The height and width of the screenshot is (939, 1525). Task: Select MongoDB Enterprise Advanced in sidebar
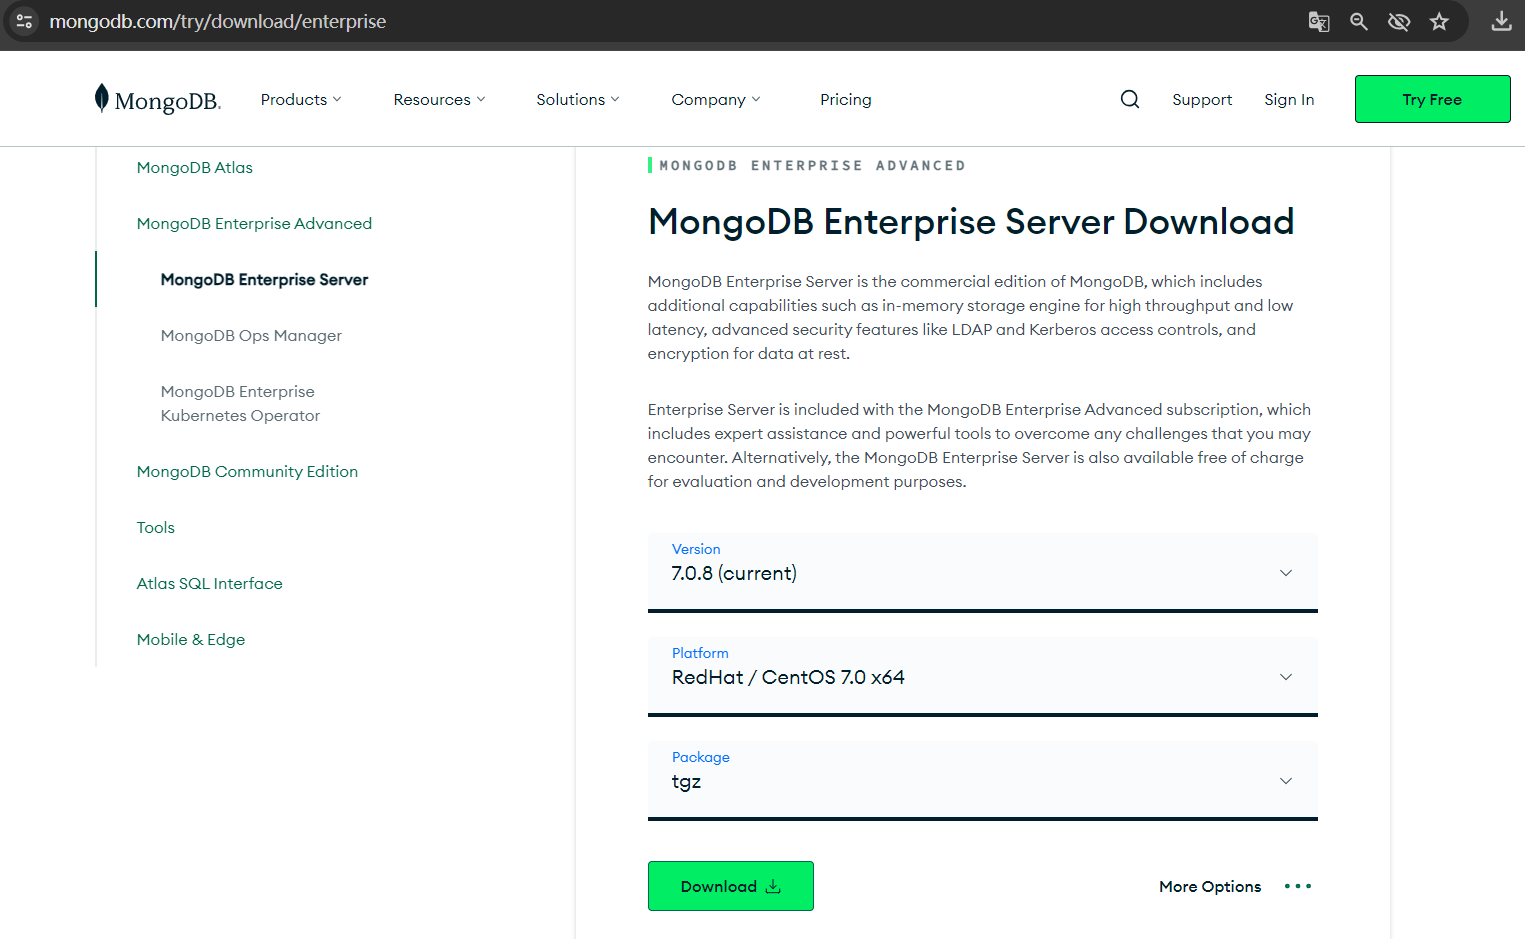pyautogui.click(x=254, y=223)
